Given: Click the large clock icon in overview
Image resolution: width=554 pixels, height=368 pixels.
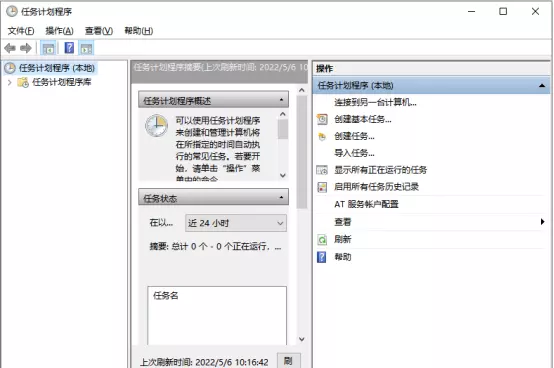Looking at the screenshot, I should pyautogui.click(x=157, y=125).
